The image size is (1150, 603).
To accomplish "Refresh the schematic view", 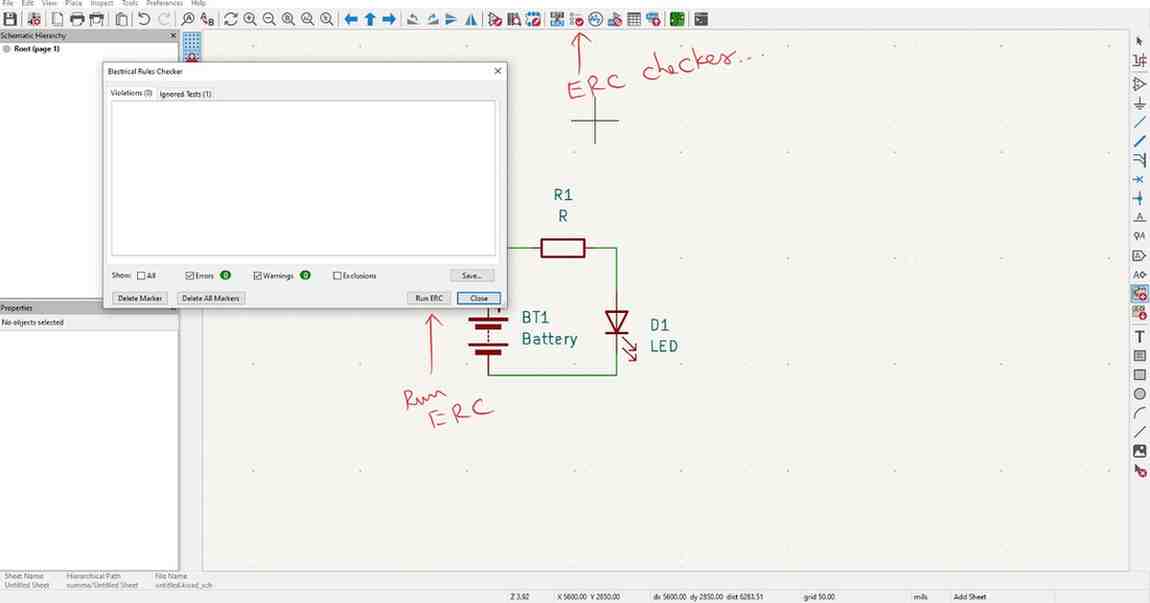I will 231,20.
